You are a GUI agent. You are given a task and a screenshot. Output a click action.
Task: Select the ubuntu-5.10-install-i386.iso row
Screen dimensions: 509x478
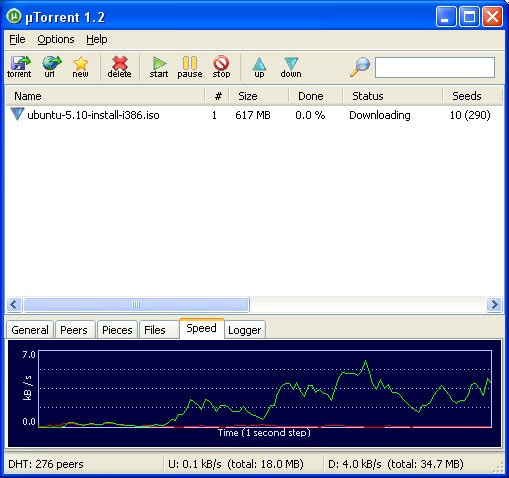[254, 115]
